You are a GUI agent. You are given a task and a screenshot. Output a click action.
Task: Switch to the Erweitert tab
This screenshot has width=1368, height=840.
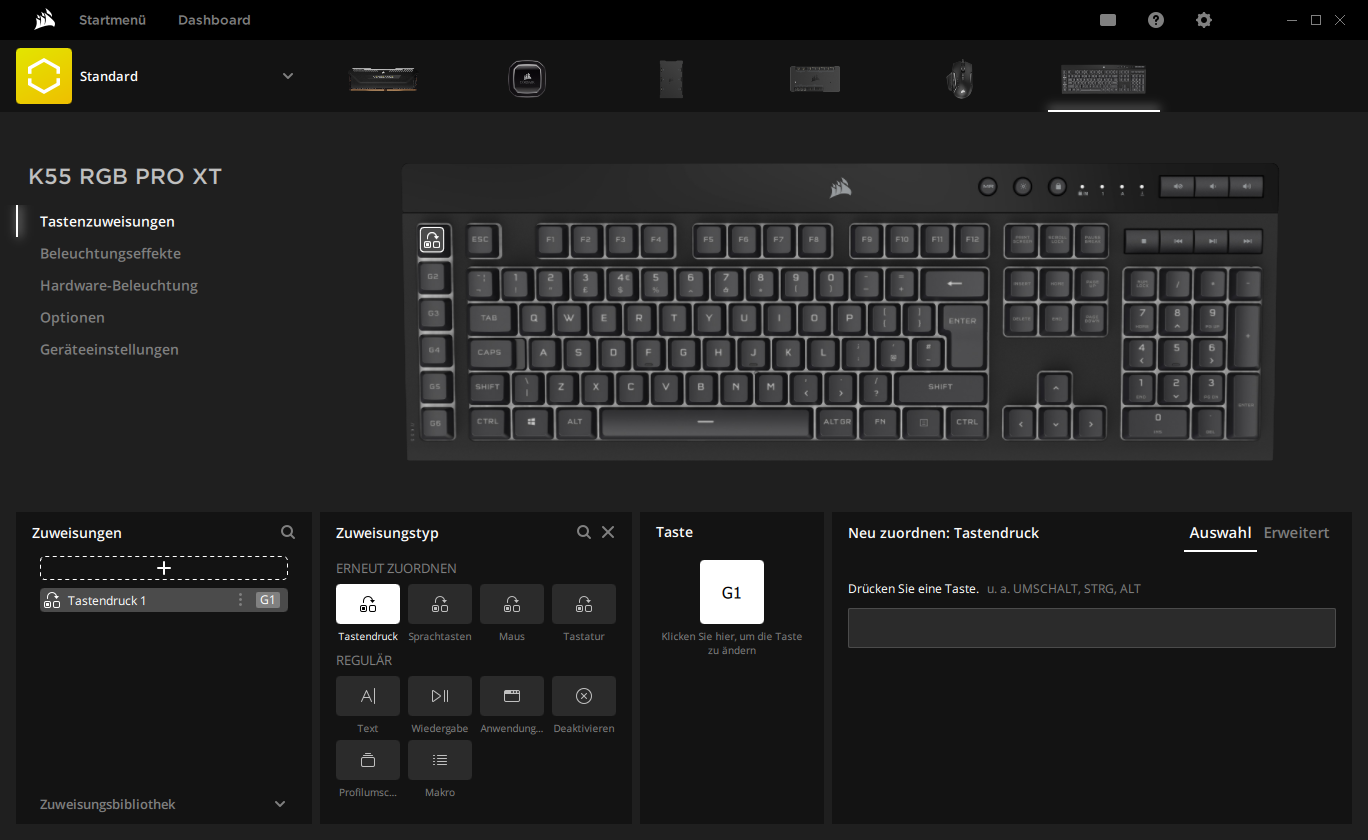coord(1296,533)
